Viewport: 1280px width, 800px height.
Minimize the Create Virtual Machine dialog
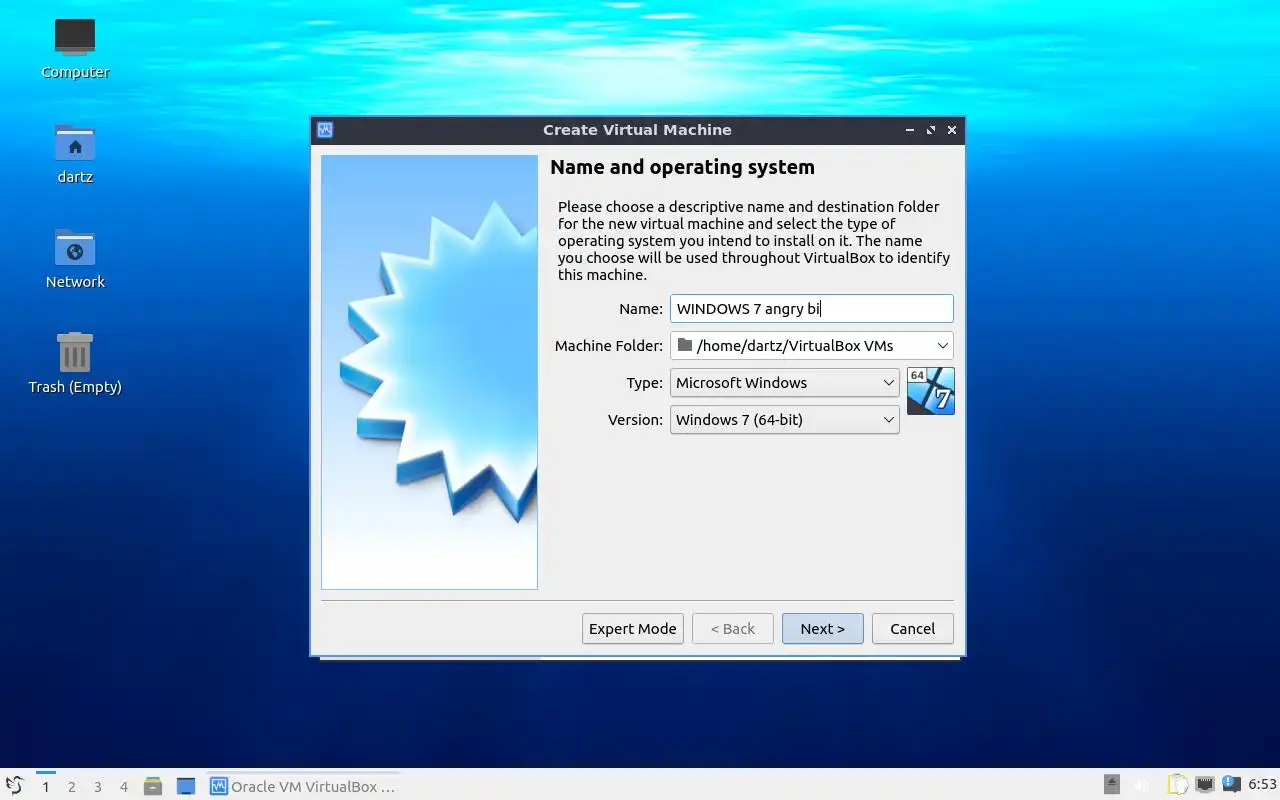click(910, 130)
